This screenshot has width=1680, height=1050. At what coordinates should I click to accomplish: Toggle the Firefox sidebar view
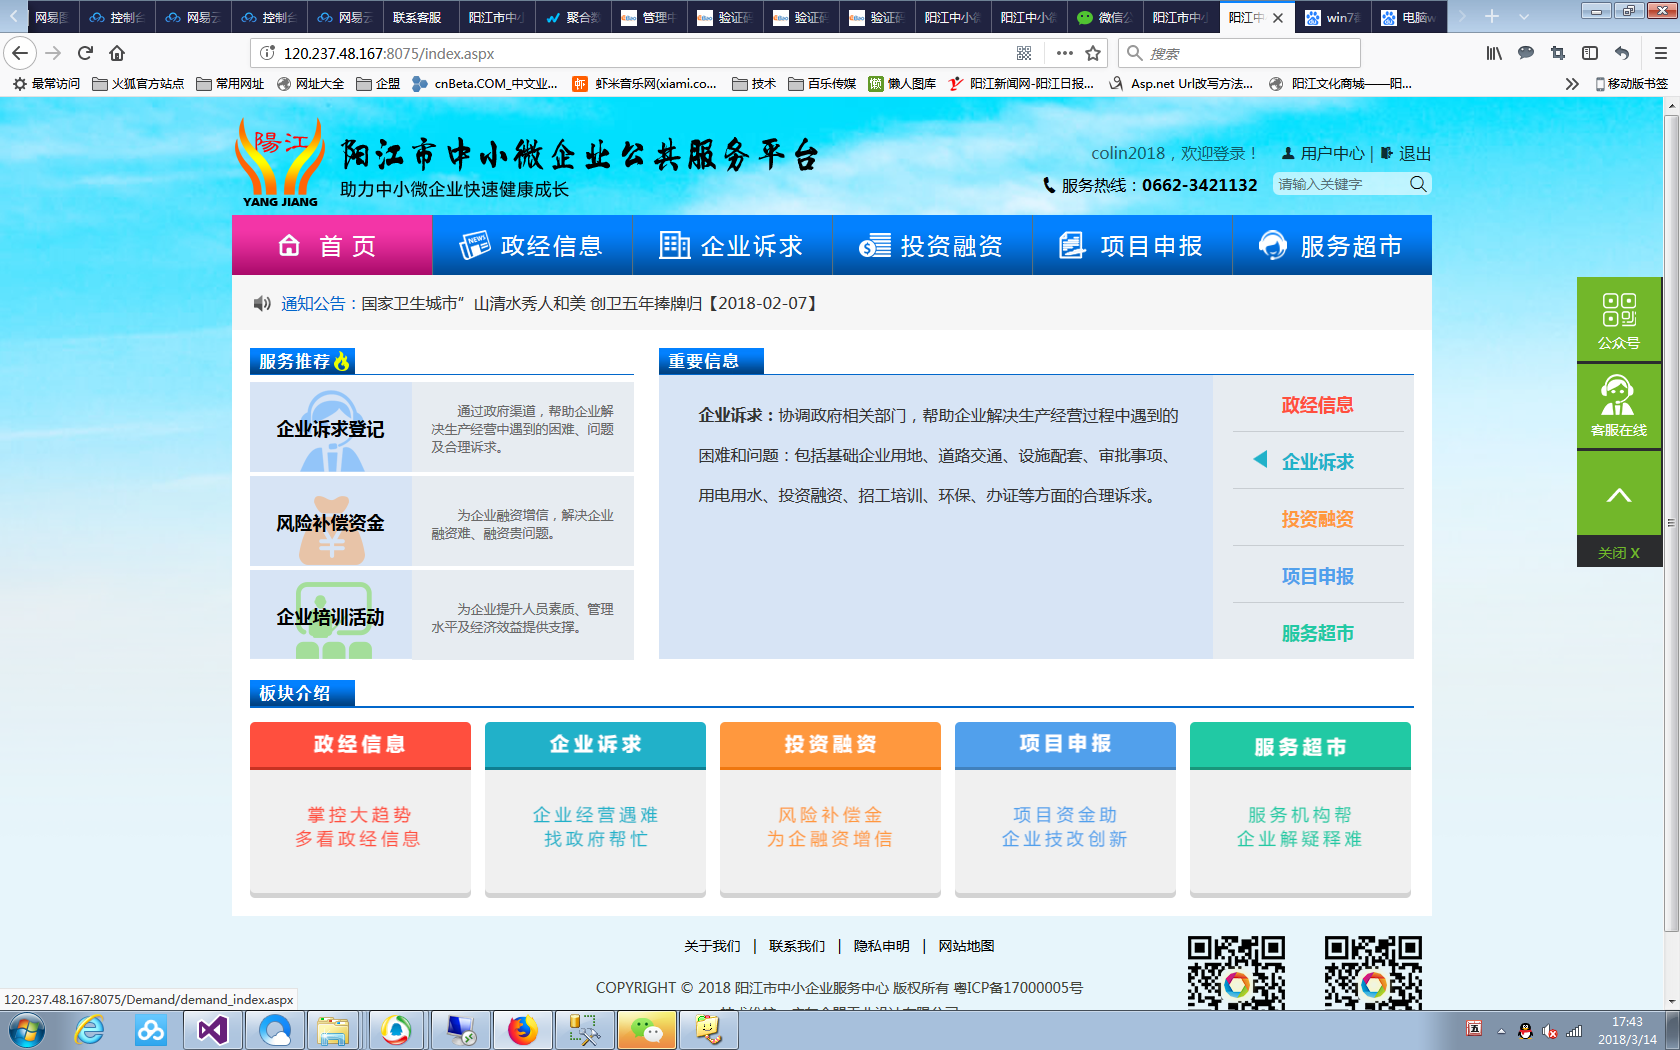(x=1589, y=53)
